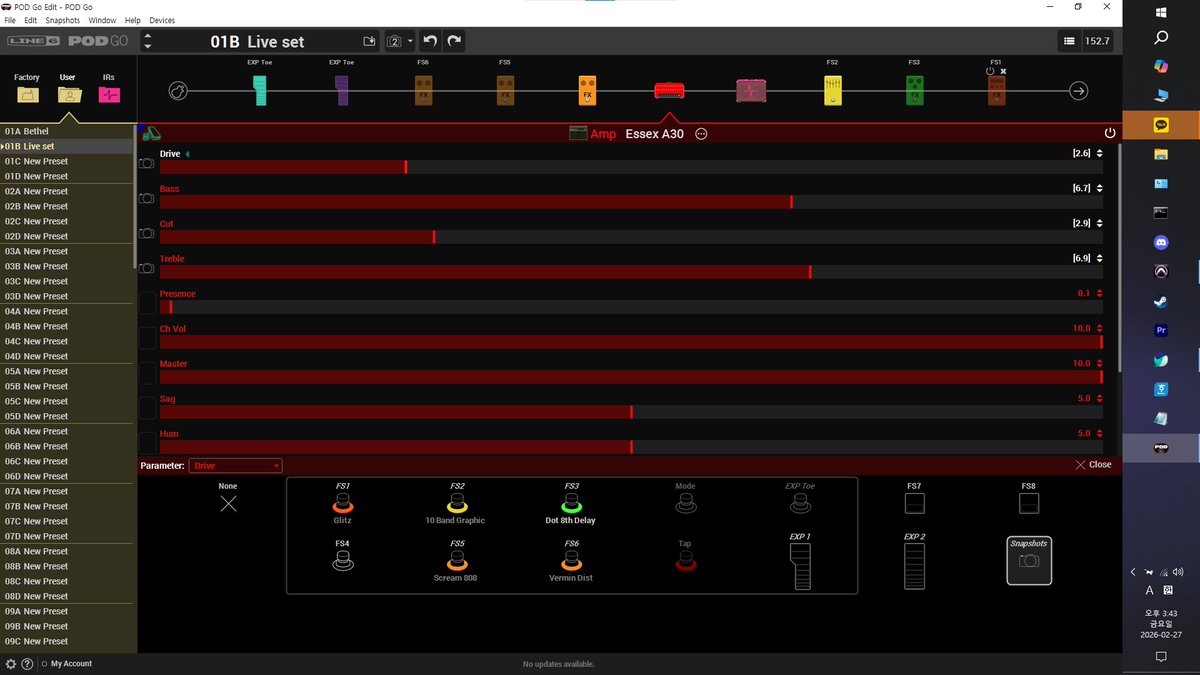Select the FS2 yellow graphic EQ block
This screenshot has height=675, width=1200.
[833, 91]
